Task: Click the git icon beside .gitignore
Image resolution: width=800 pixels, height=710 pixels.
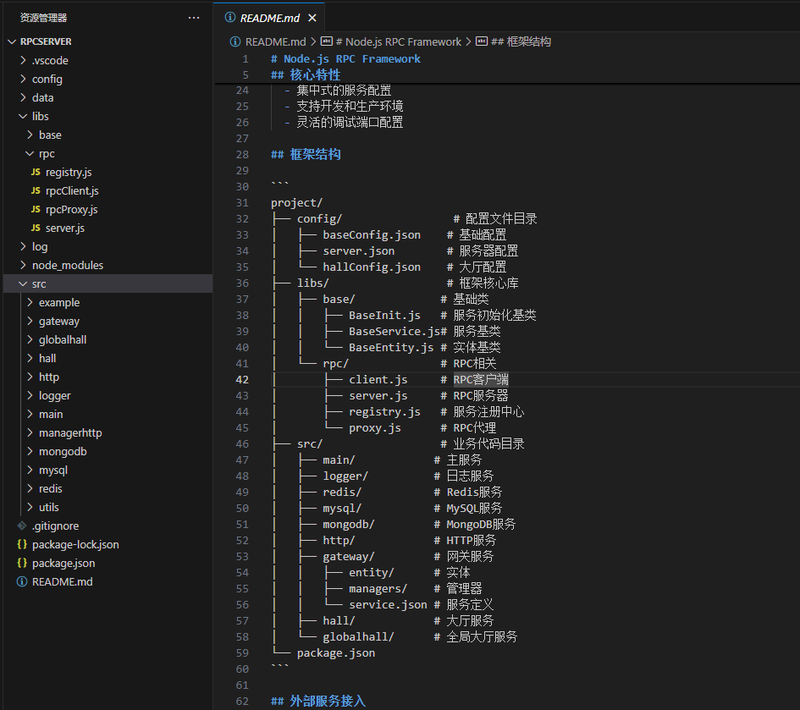Action: point(22,525)
